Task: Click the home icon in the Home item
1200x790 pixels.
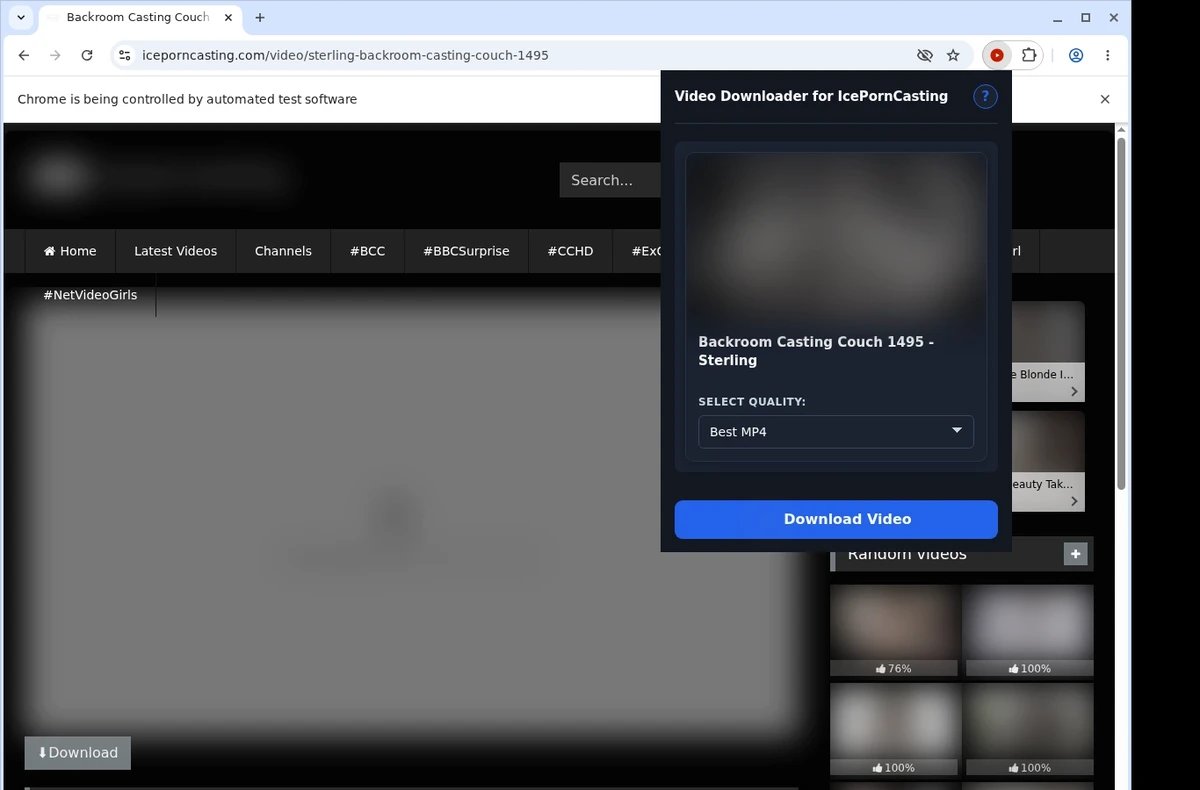Action: (49, 251)
